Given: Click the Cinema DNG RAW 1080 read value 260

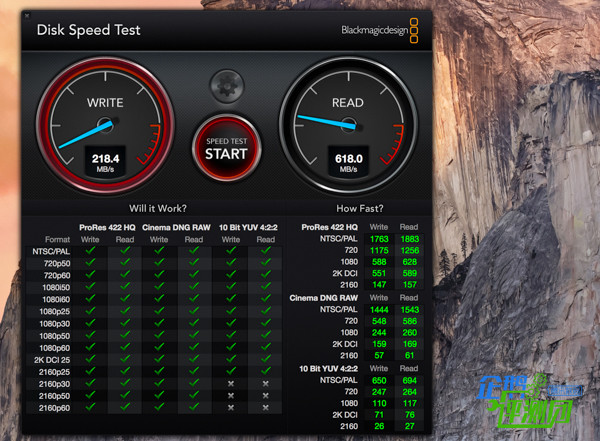Looking at the screenshot, I should click(x=409, y=333).
